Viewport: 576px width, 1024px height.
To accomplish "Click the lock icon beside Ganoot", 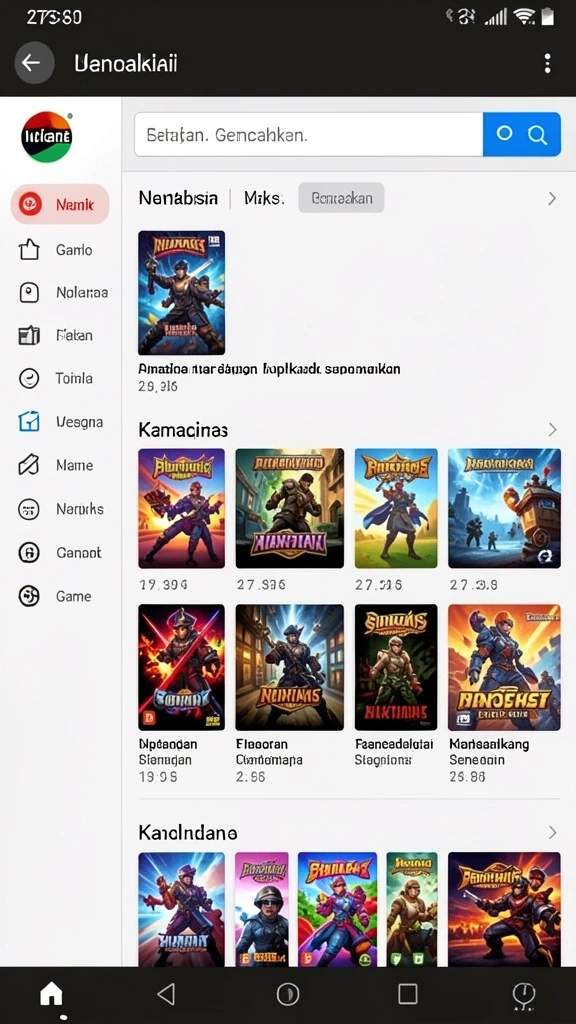I will pyautogui.click(x=29, y=552).
